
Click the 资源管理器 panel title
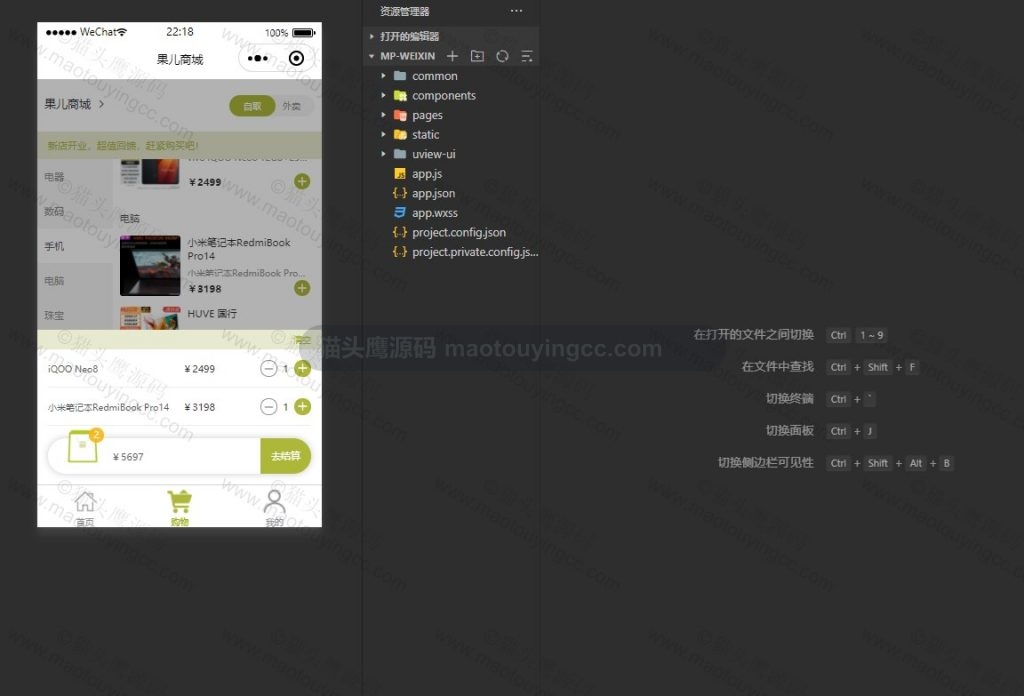405,11
